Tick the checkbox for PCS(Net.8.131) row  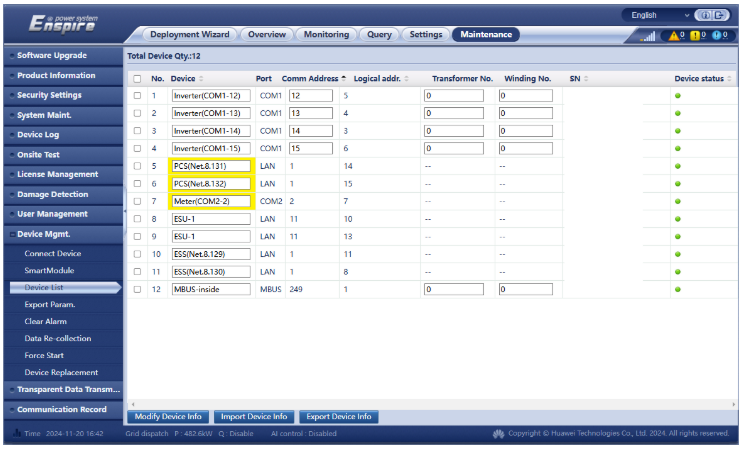click(137, 166)
